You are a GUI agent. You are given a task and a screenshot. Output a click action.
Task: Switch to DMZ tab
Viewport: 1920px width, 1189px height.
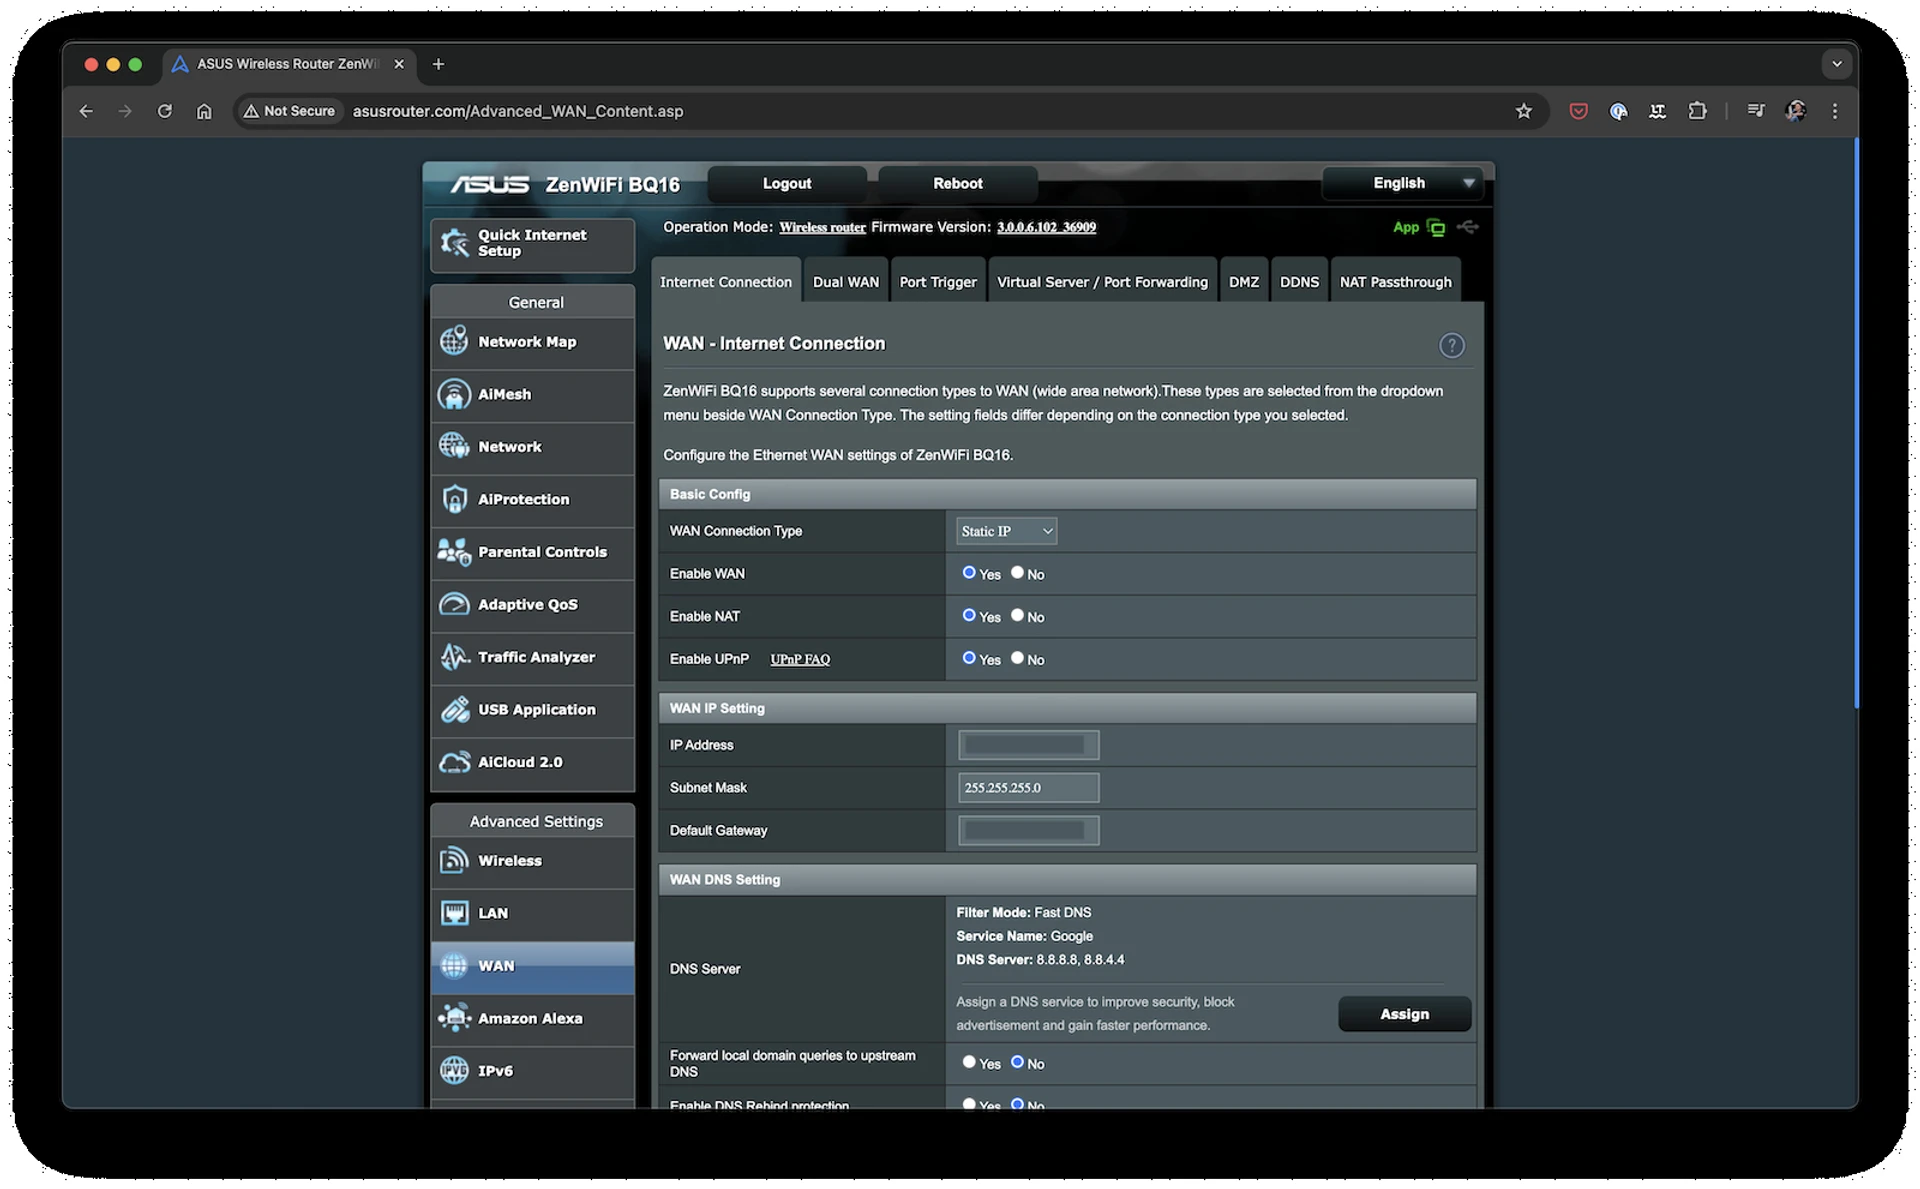[1243, 282]
